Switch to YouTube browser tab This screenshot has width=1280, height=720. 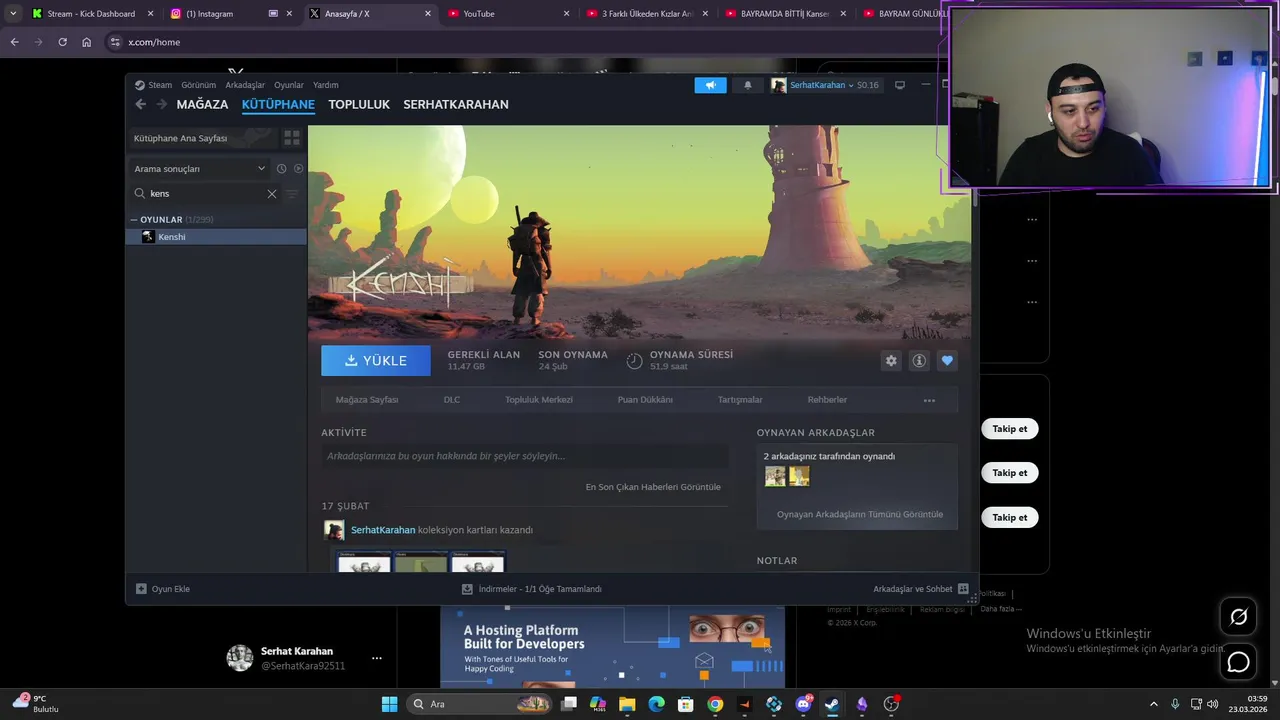pyautogui.click(x=508, y=14)
